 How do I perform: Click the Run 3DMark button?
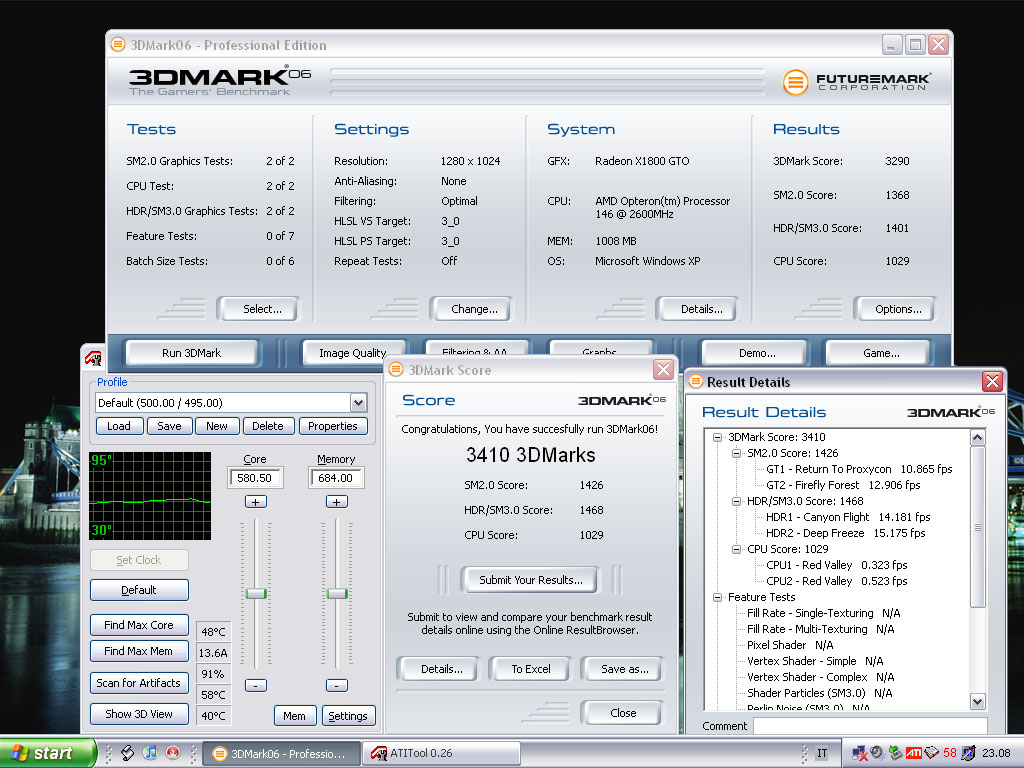pos(191,353)
